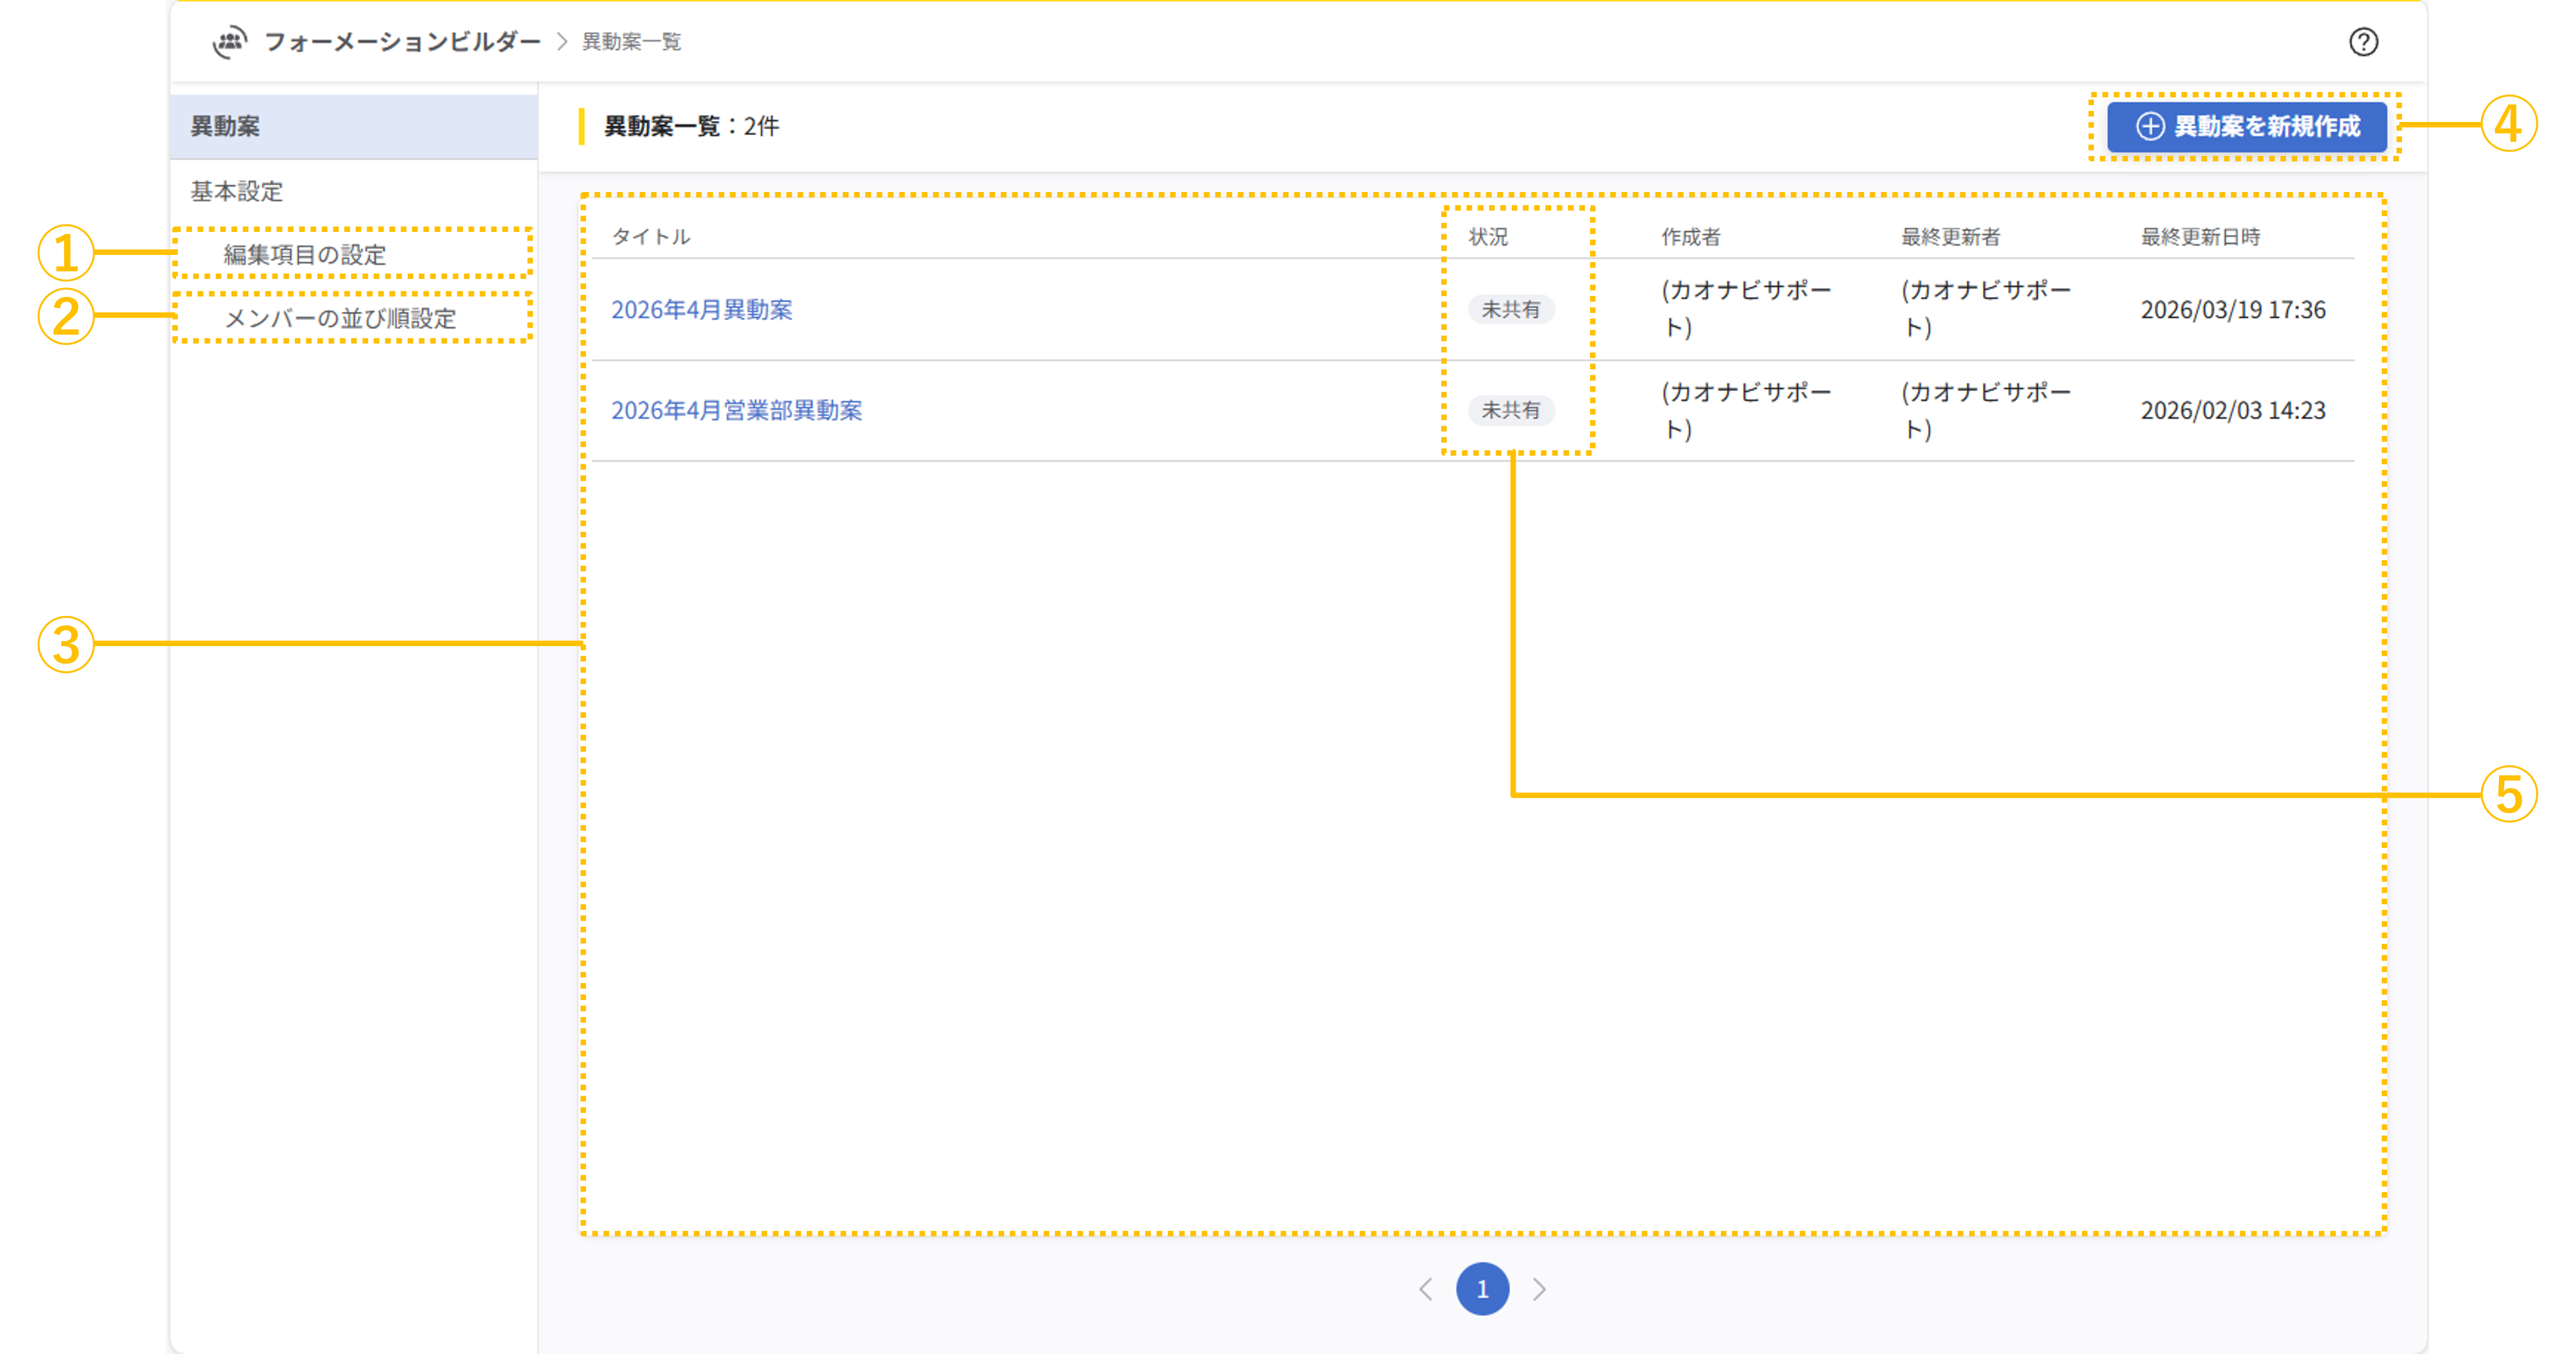The width and height of the screenshot is (2576, 1354).
Task: Select page 1 in pagination
Action: 1482,1289
